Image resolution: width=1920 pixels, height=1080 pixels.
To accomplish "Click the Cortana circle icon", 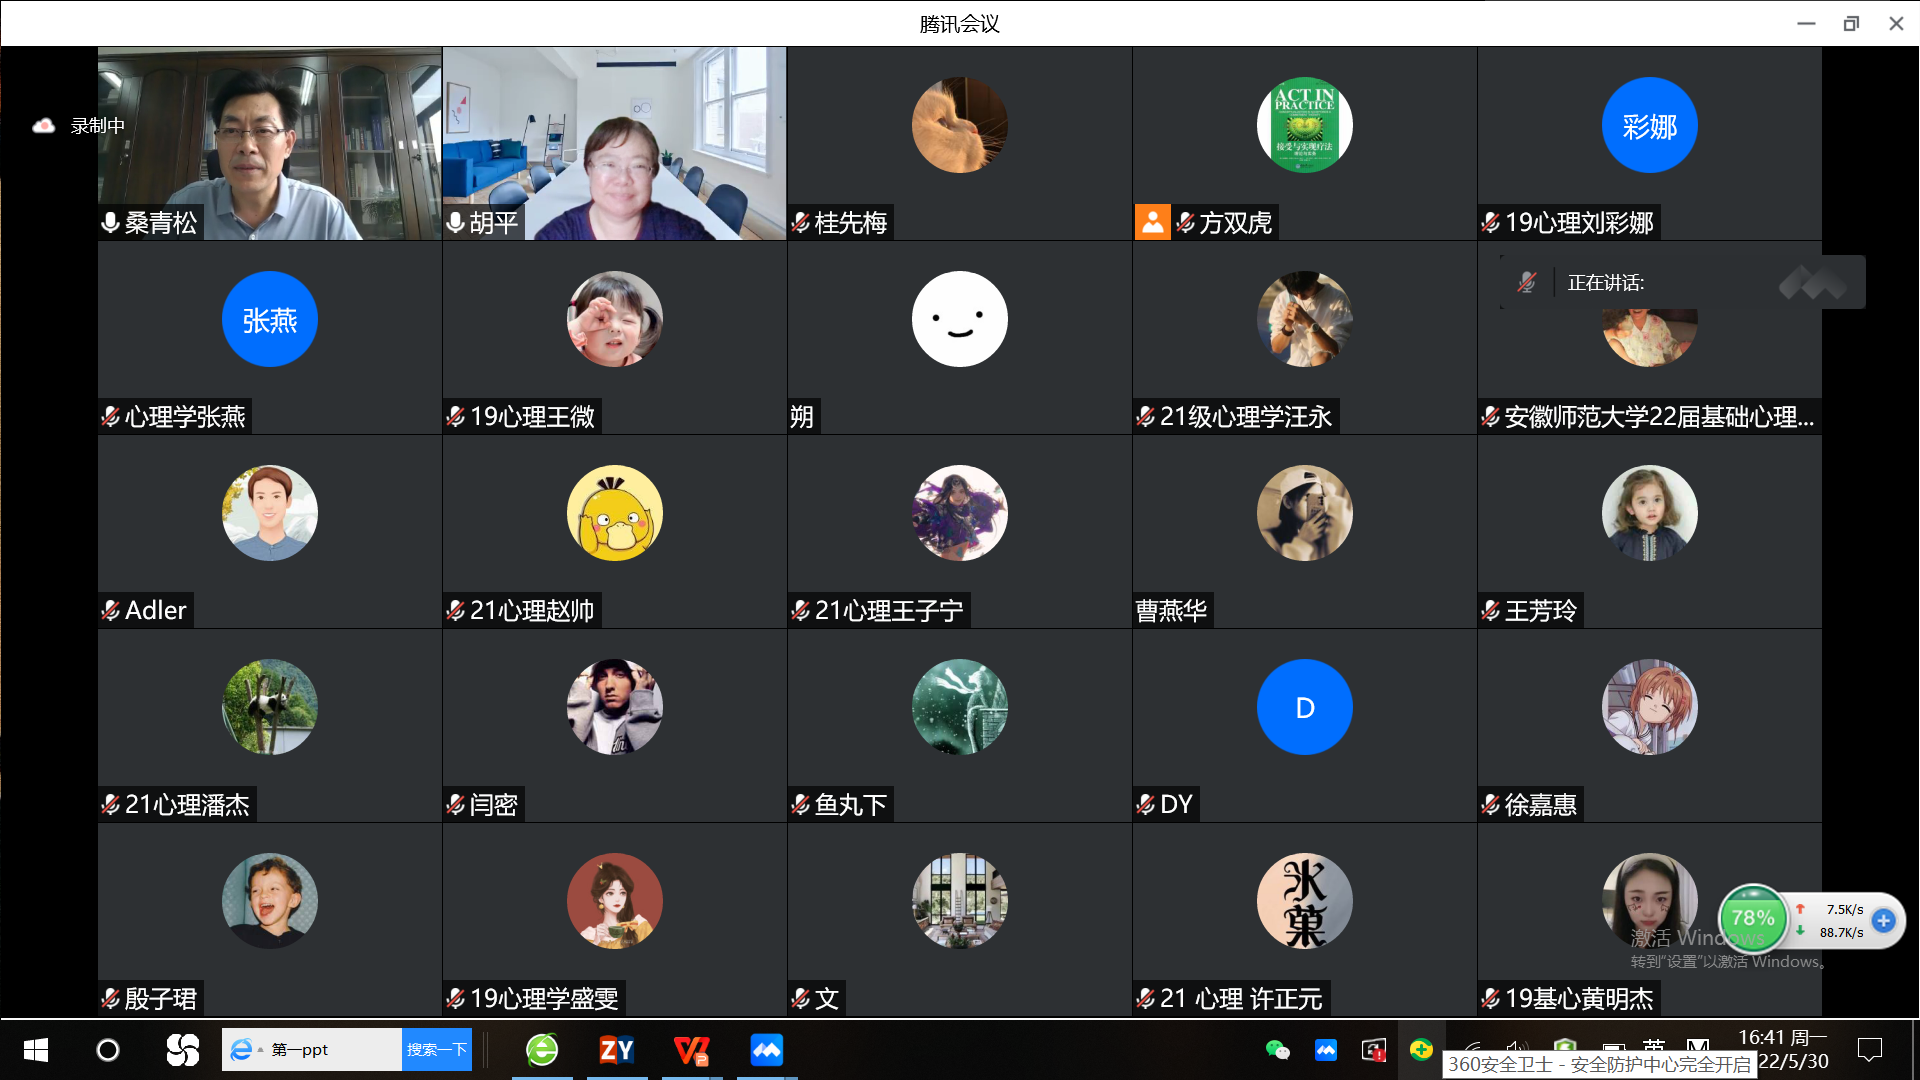I will [x=107, y=1050].
